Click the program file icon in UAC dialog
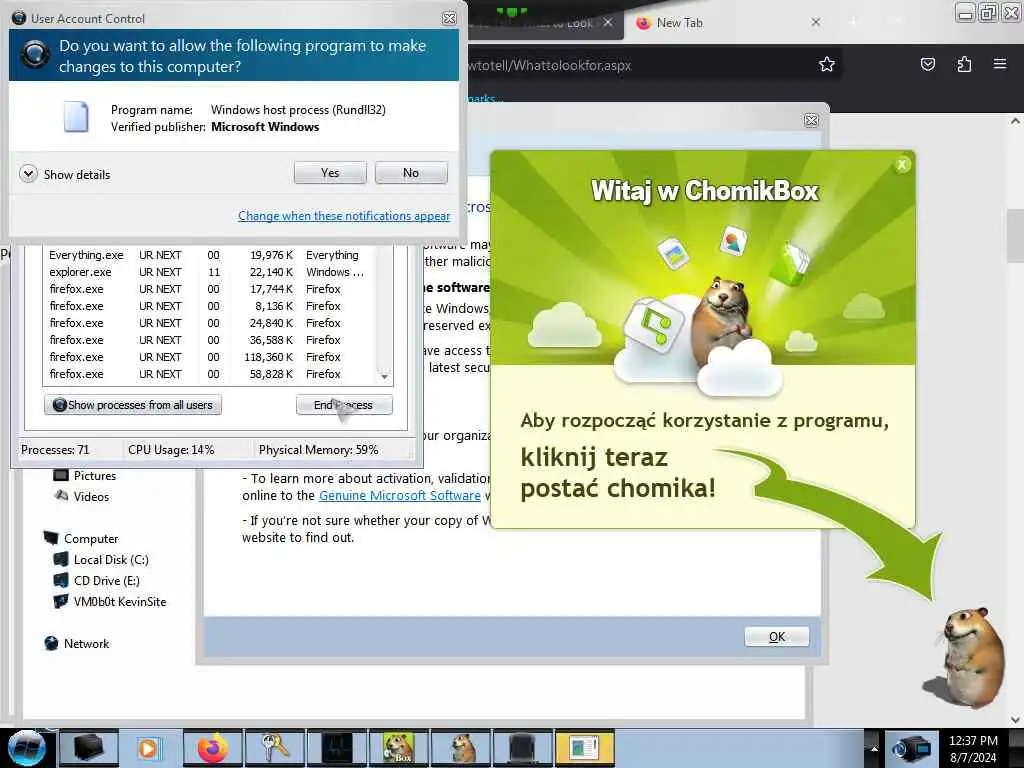 pos(76,118)
